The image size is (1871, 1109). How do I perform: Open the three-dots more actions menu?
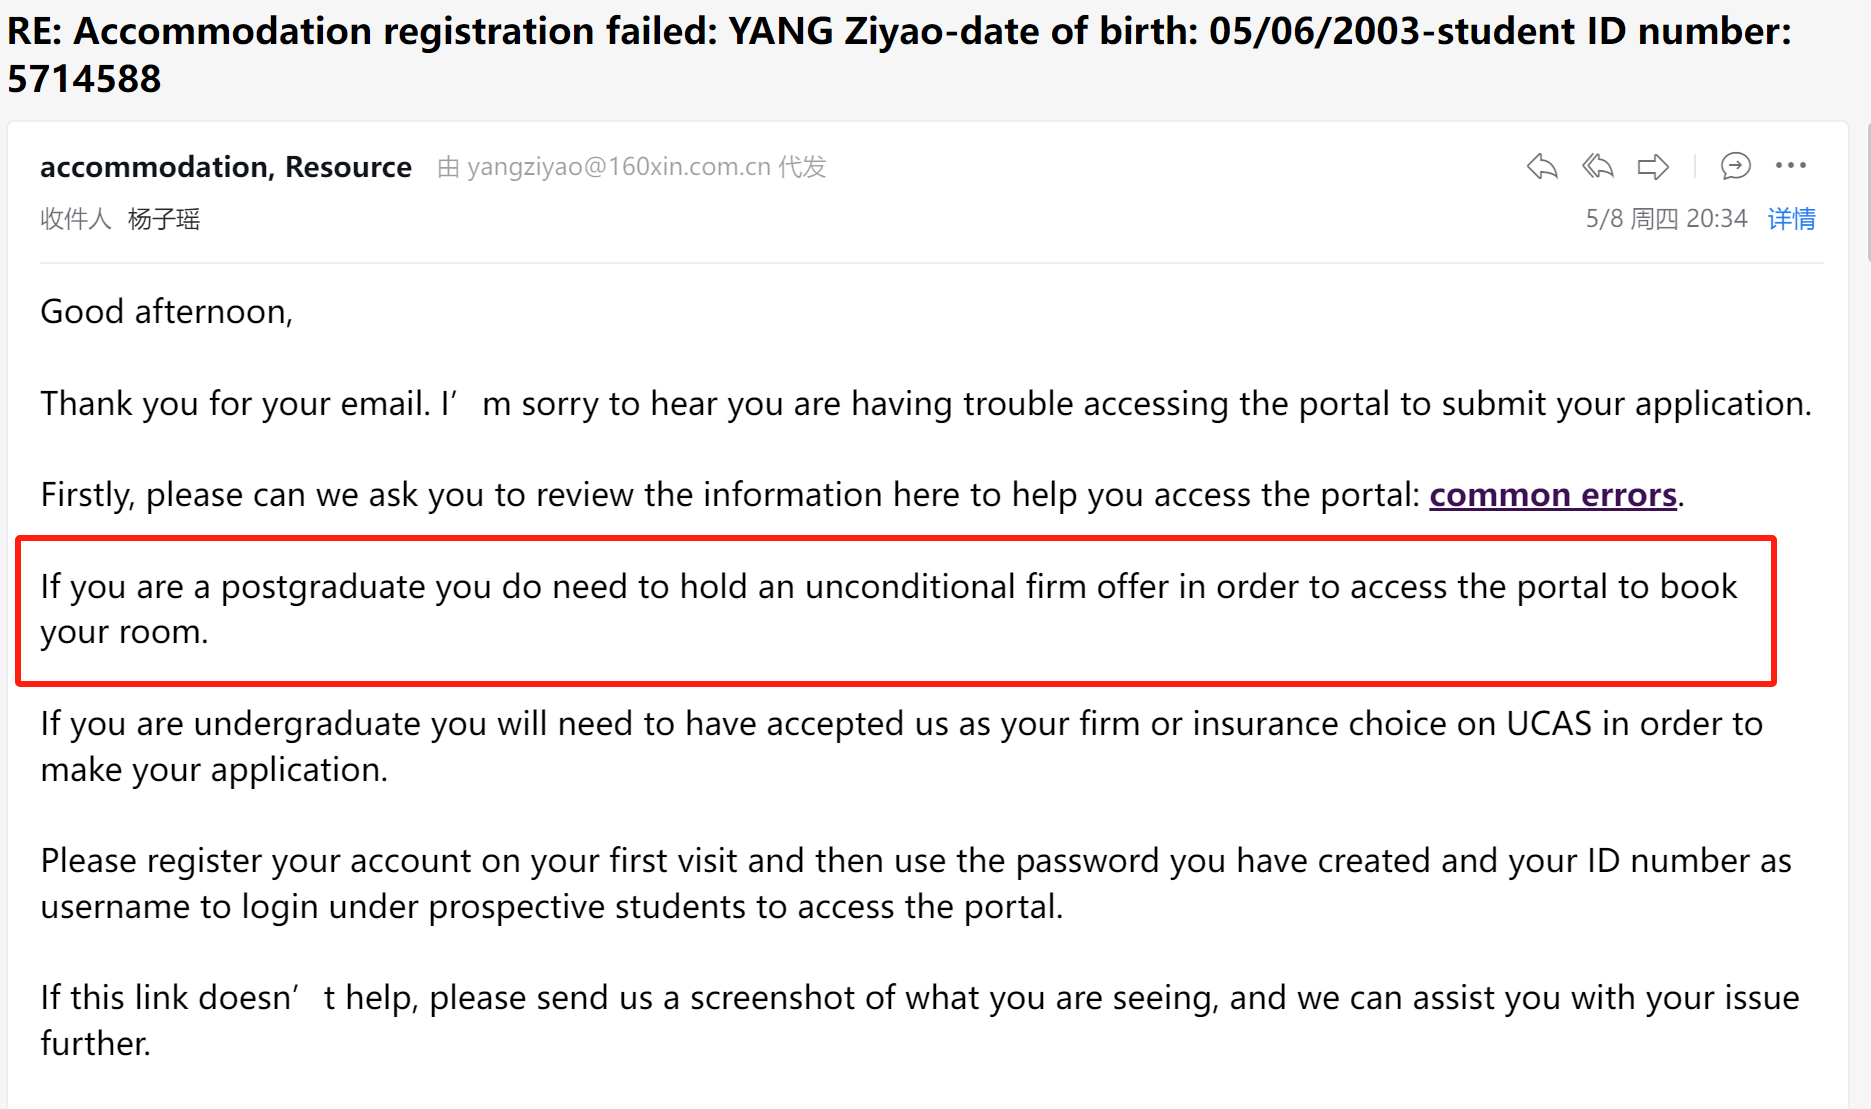(x=1790, y=166)
